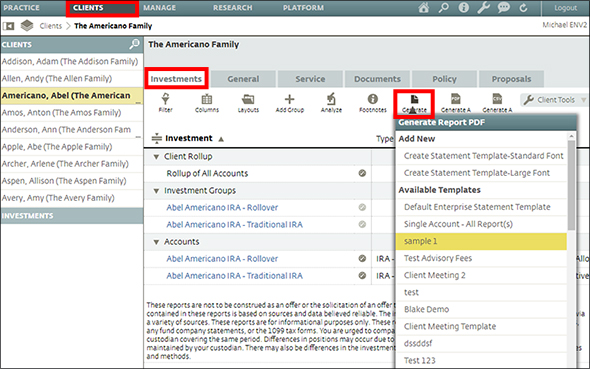Screen dimensions: 590x369
Task: Open the Filter tool
Action: (166, 103)
